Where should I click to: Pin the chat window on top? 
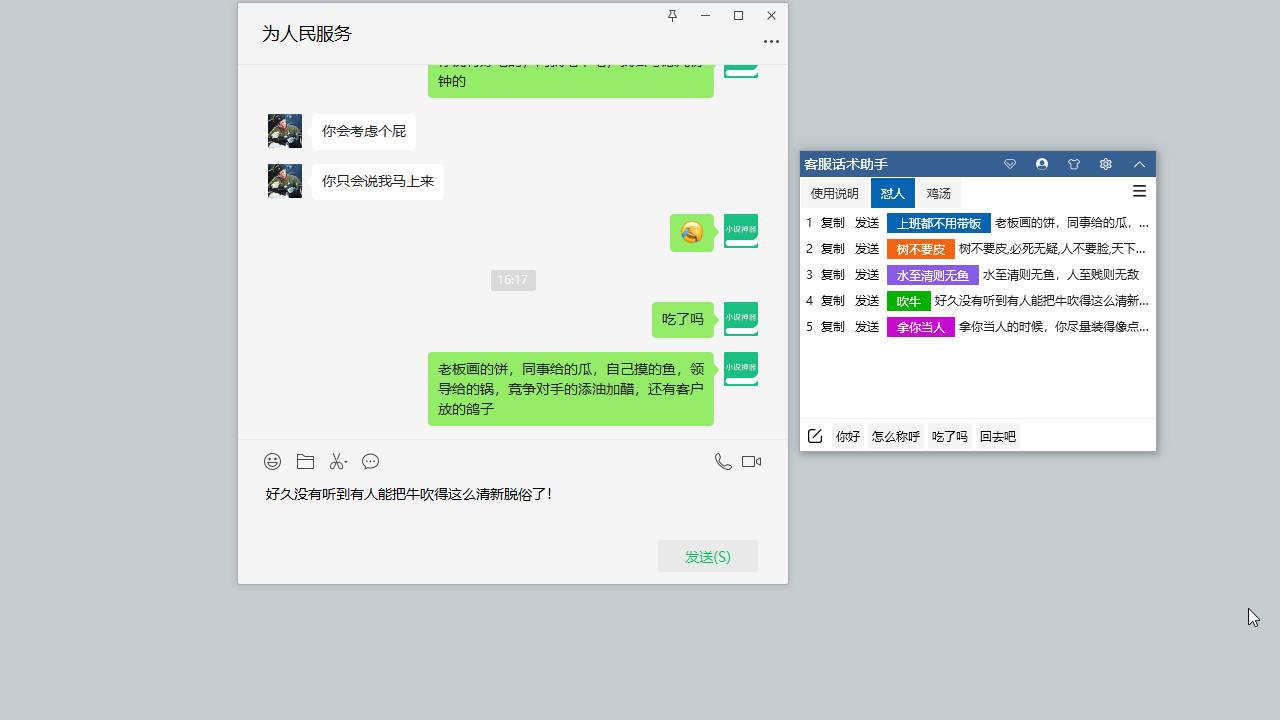click(672, 15)
